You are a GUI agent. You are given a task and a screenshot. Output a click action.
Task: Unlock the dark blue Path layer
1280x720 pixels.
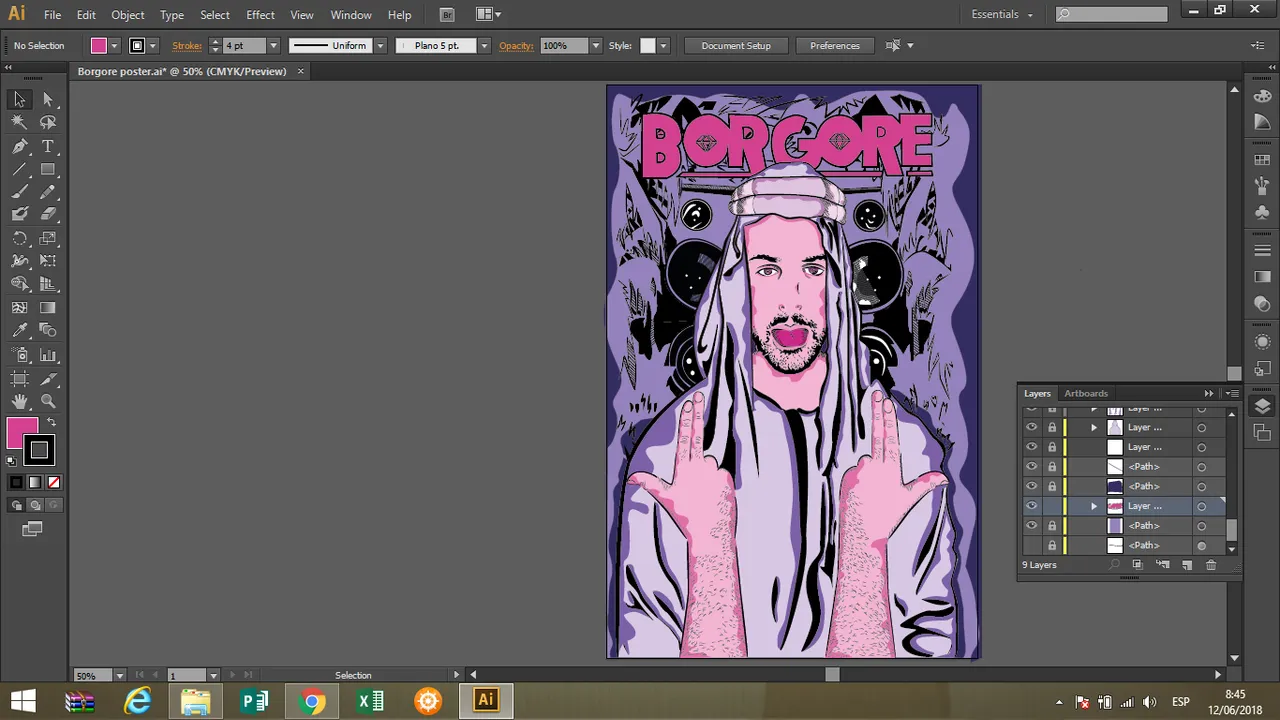(x=1051, y=486)
